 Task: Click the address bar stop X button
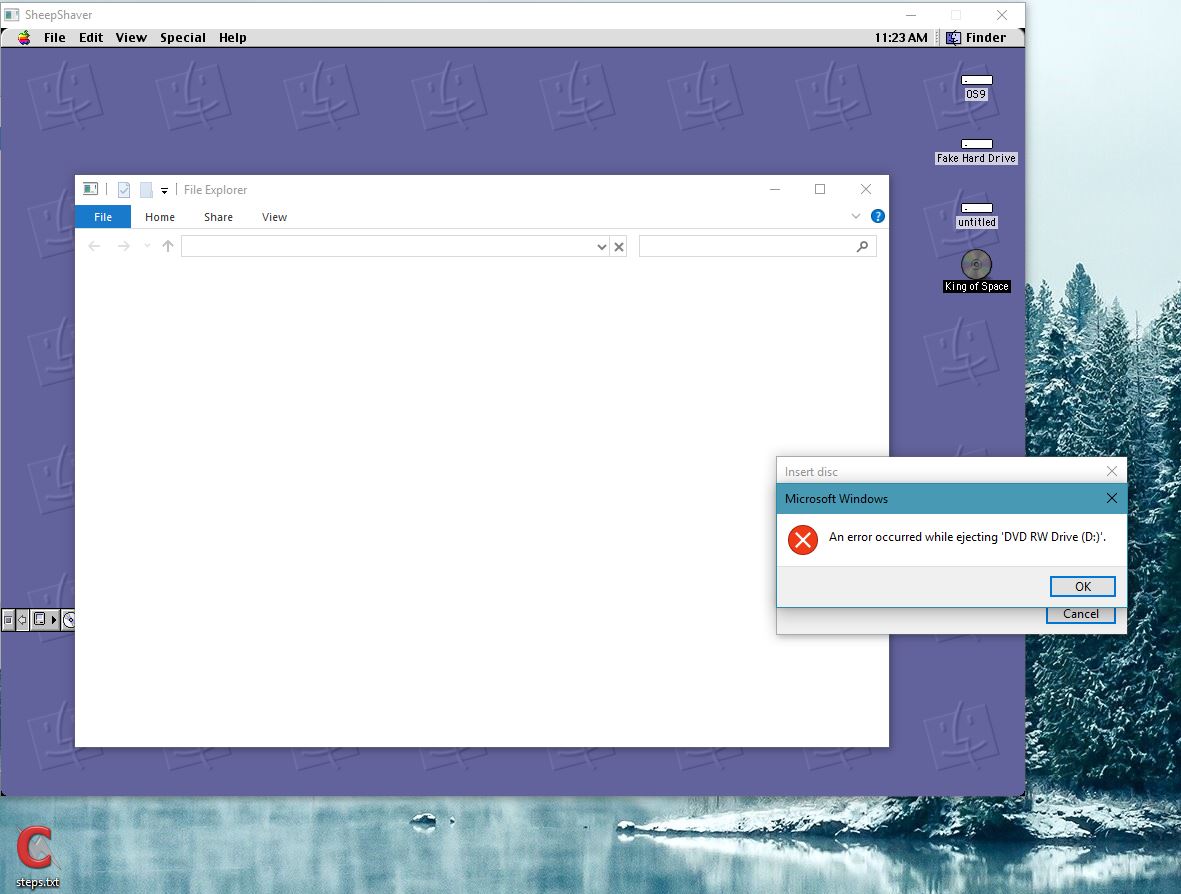click(x=619, y=246)
